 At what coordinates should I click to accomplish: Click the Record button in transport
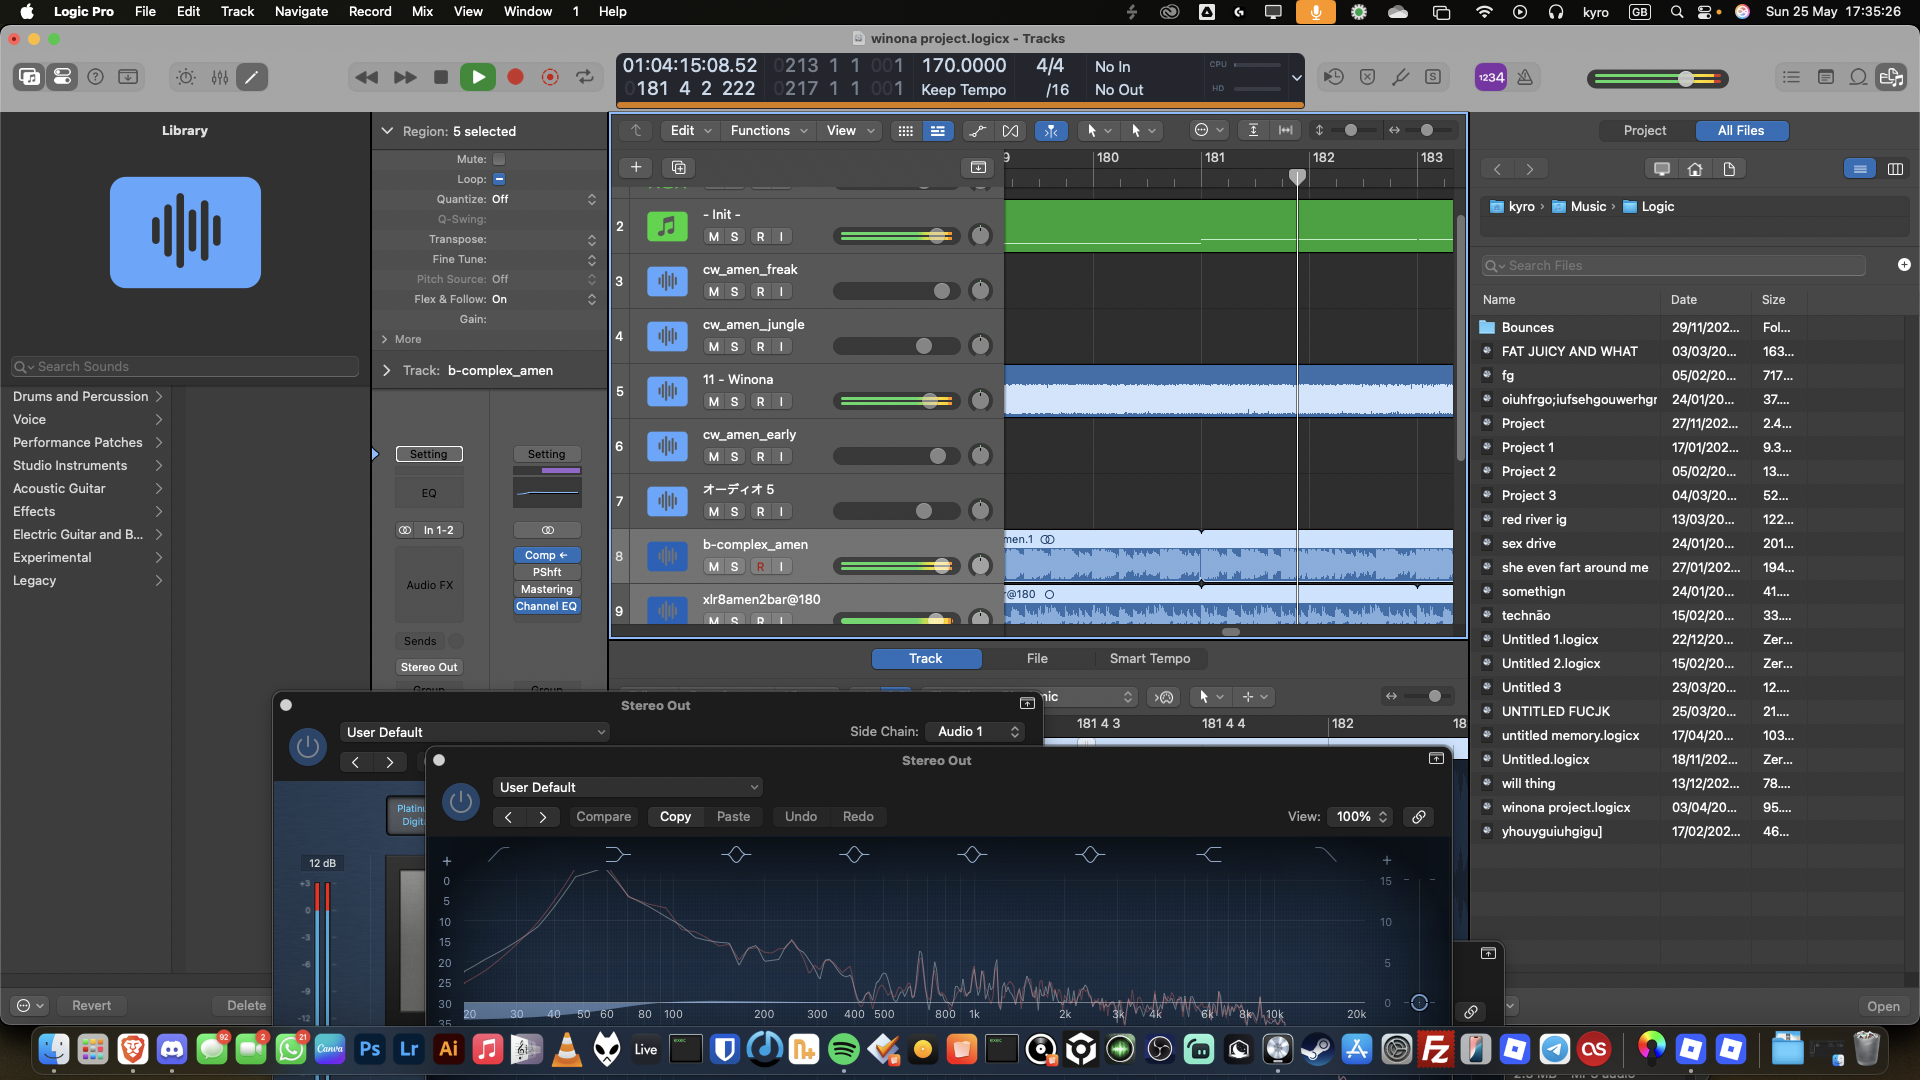[x=515, y=77]
